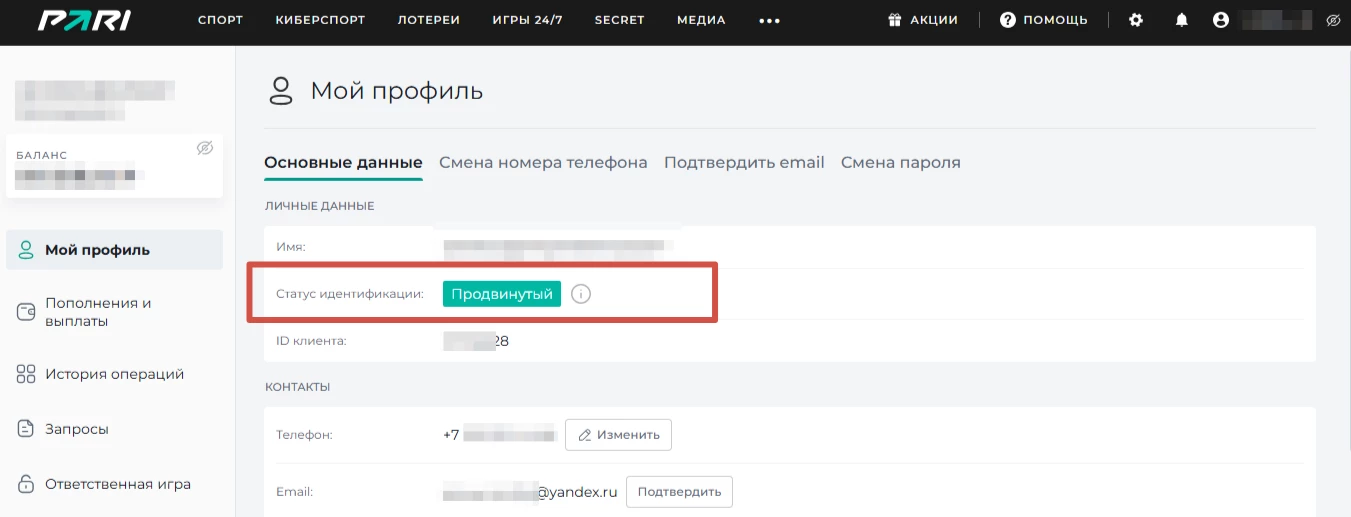Click the identification status info icon
The image size is (1351, 517).
click(x=581, y=294)
